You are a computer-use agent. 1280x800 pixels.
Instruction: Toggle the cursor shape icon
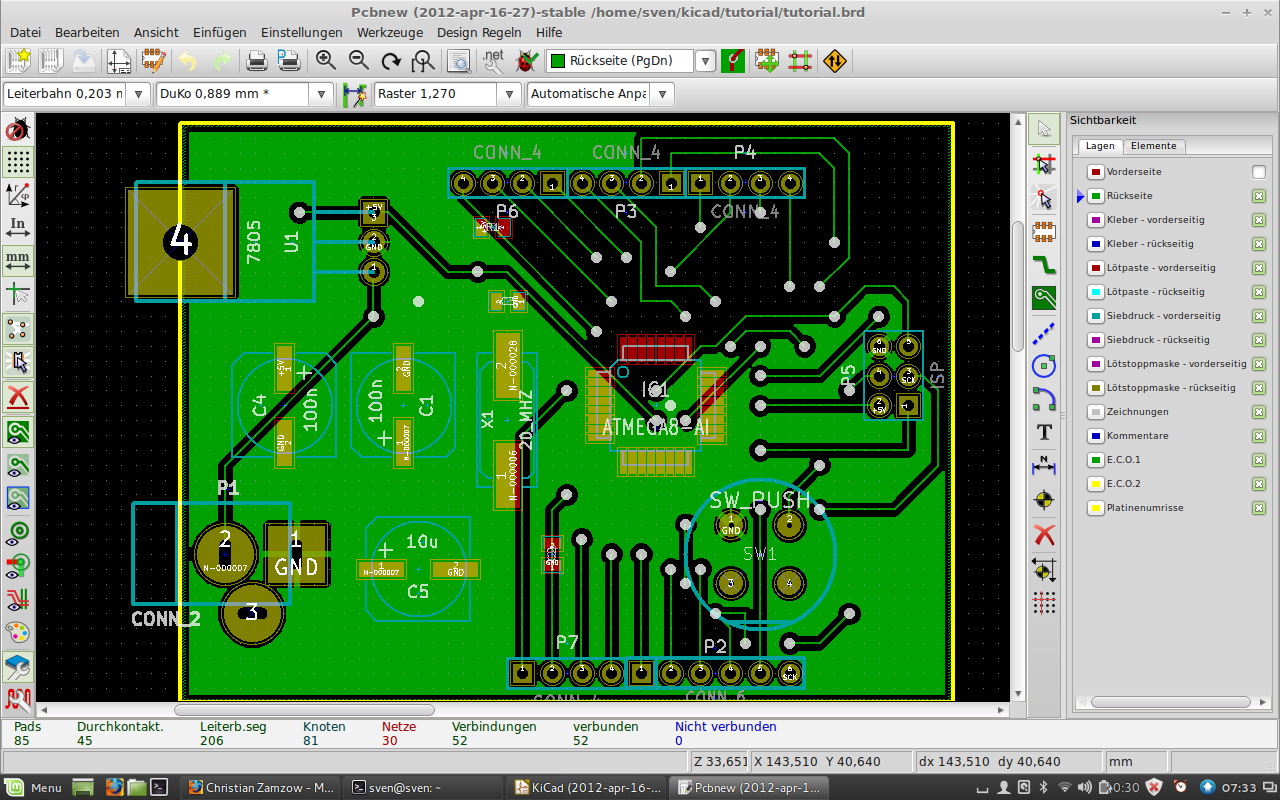click(18, 294)
